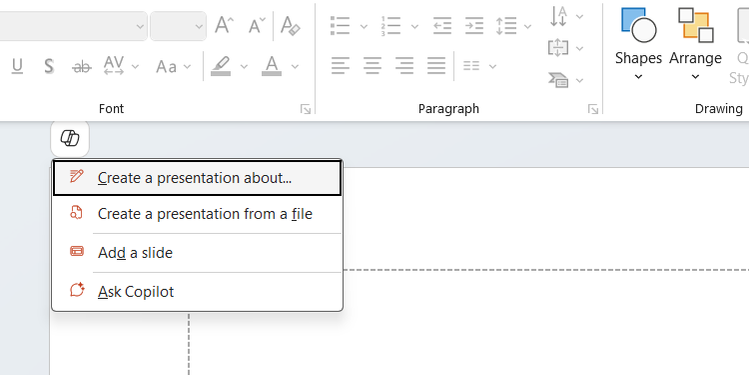Viewport: 749px width, 375px height.
Task: Click the add or remove columns icon
Action: pos(471,66)
